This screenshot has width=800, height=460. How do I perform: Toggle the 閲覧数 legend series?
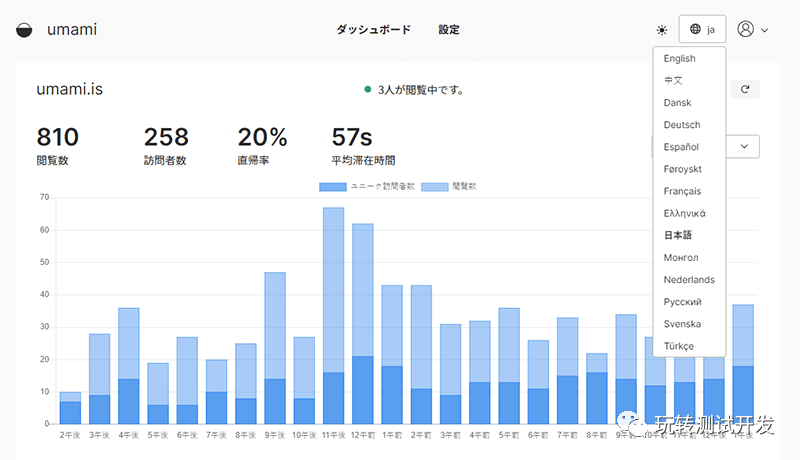[434, 187]
